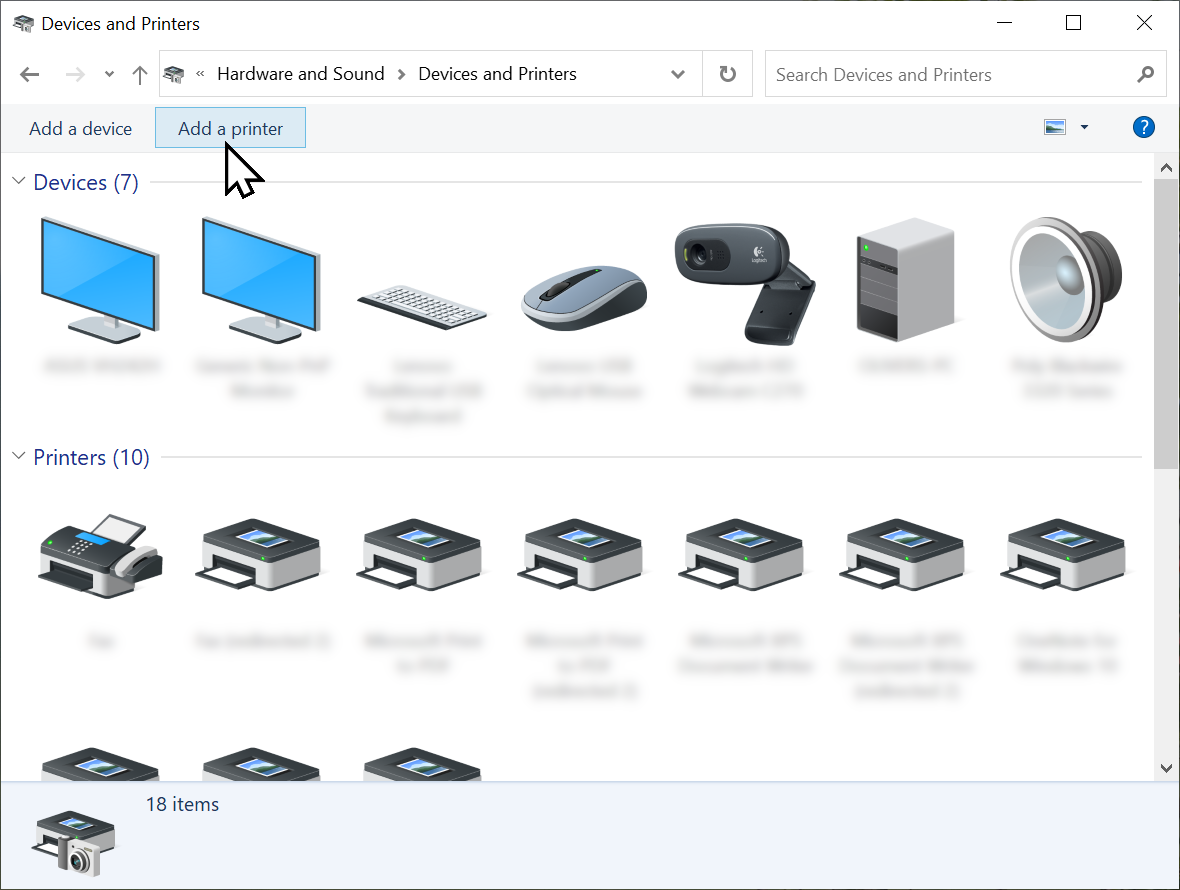Open the recent locations dropdown arrow

[110, 74]
